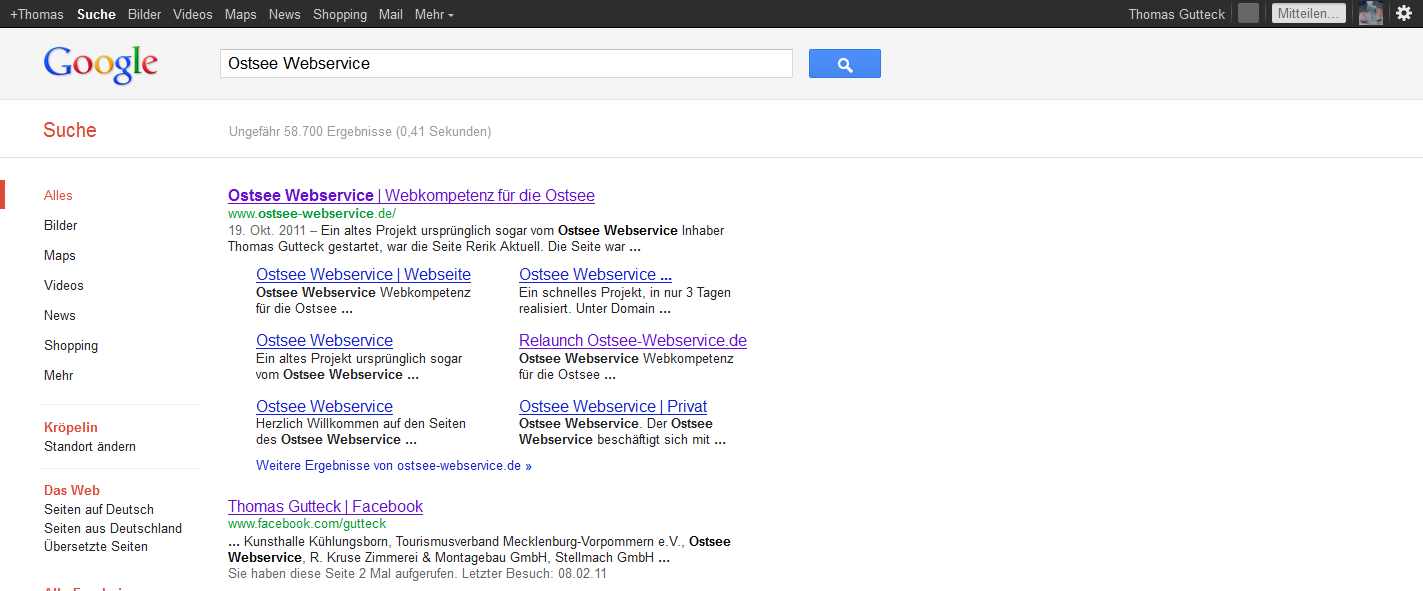Filter by Maps in the left sidebar

[x=60, y=256]
